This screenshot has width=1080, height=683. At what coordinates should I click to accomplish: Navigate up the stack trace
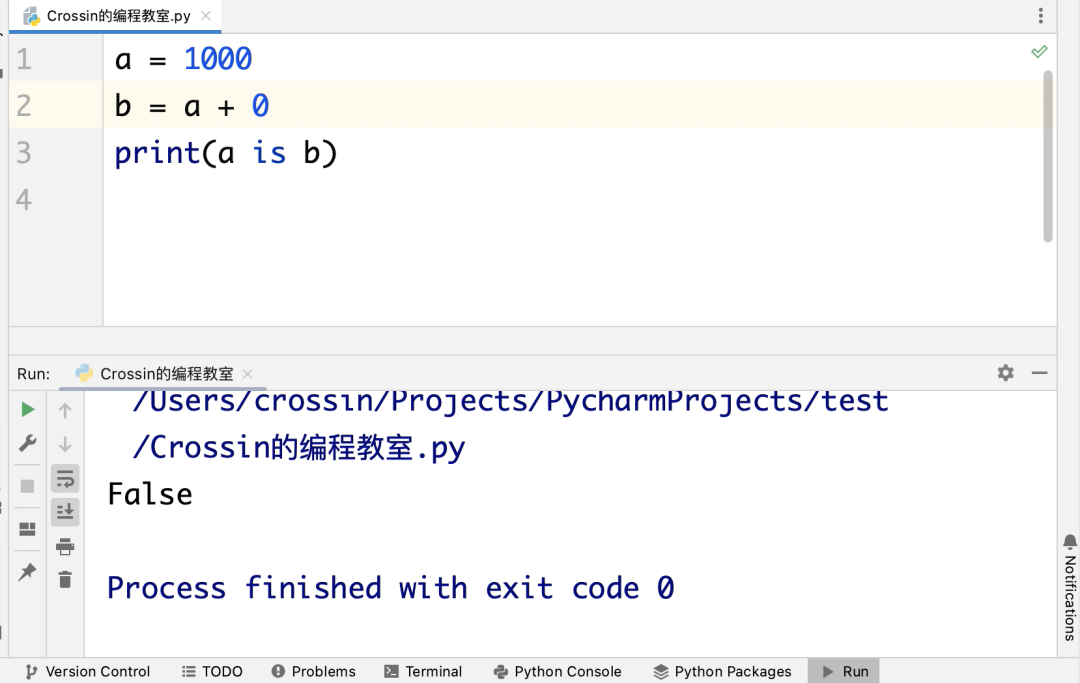pos(65,411)
